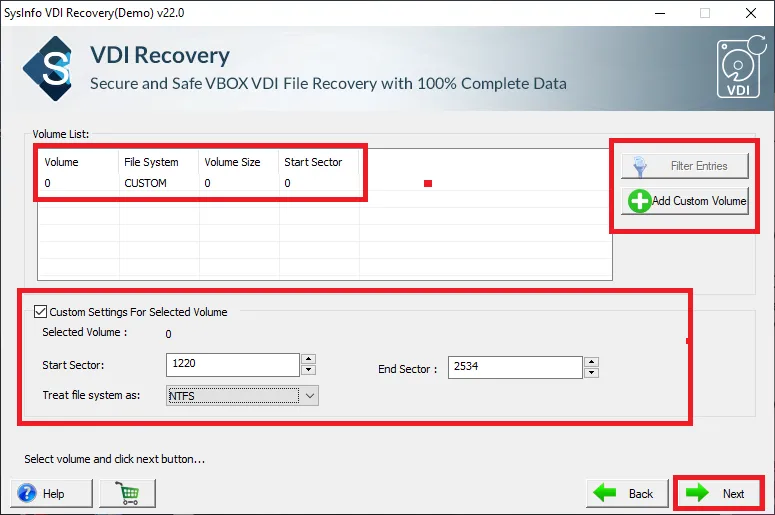Image resolution: width=775 pixels, height=515 pixels.
Task: Click the End Sector input field
Action: click(515, 367)
